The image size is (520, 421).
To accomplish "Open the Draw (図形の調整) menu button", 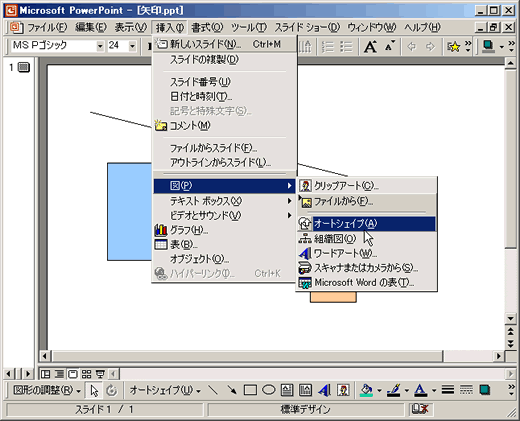I will click(46, 390).
